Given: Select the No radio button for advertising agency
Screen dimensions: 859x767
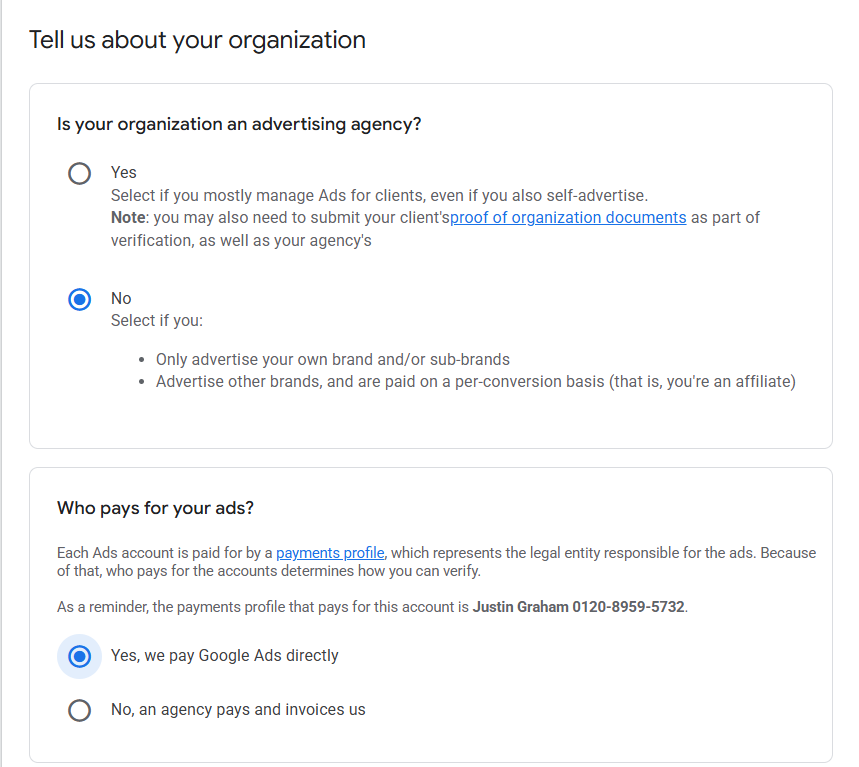Looking at the screenshot, I should tap(79, 299).
